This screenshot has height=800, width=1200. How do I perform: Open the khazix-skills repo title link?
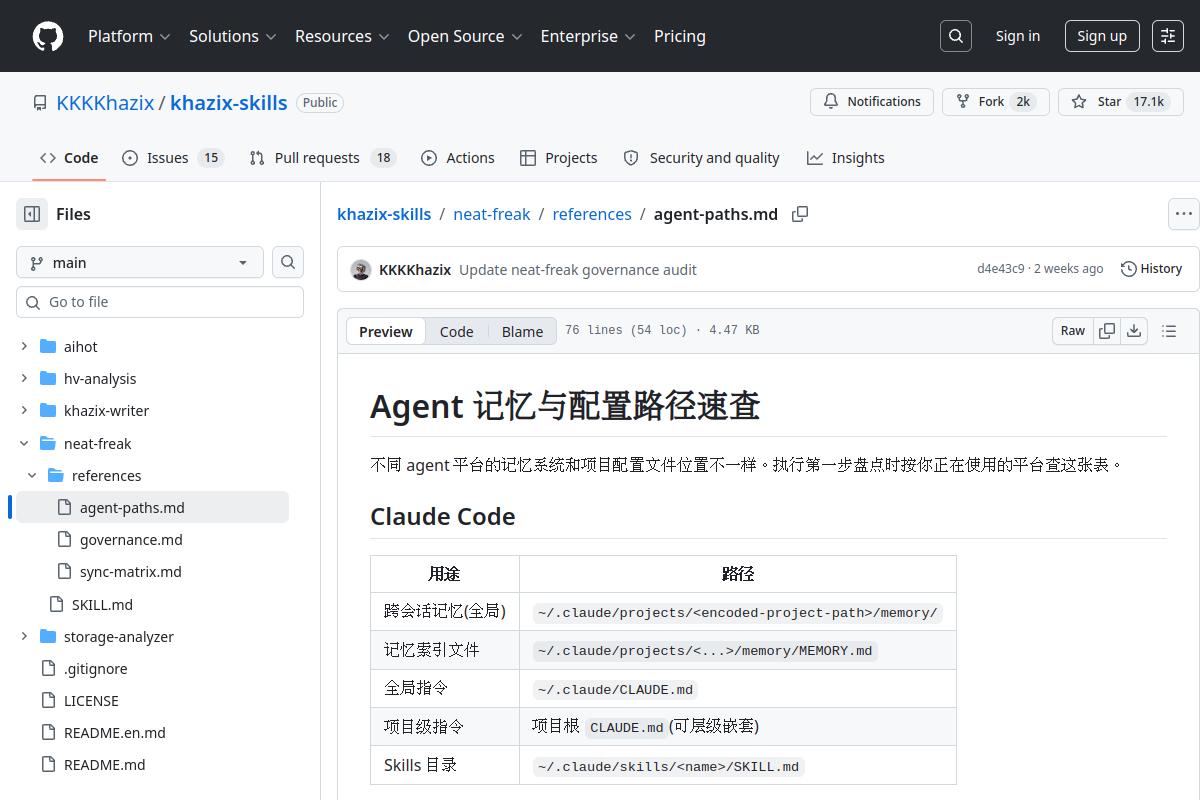click(229, 103)
